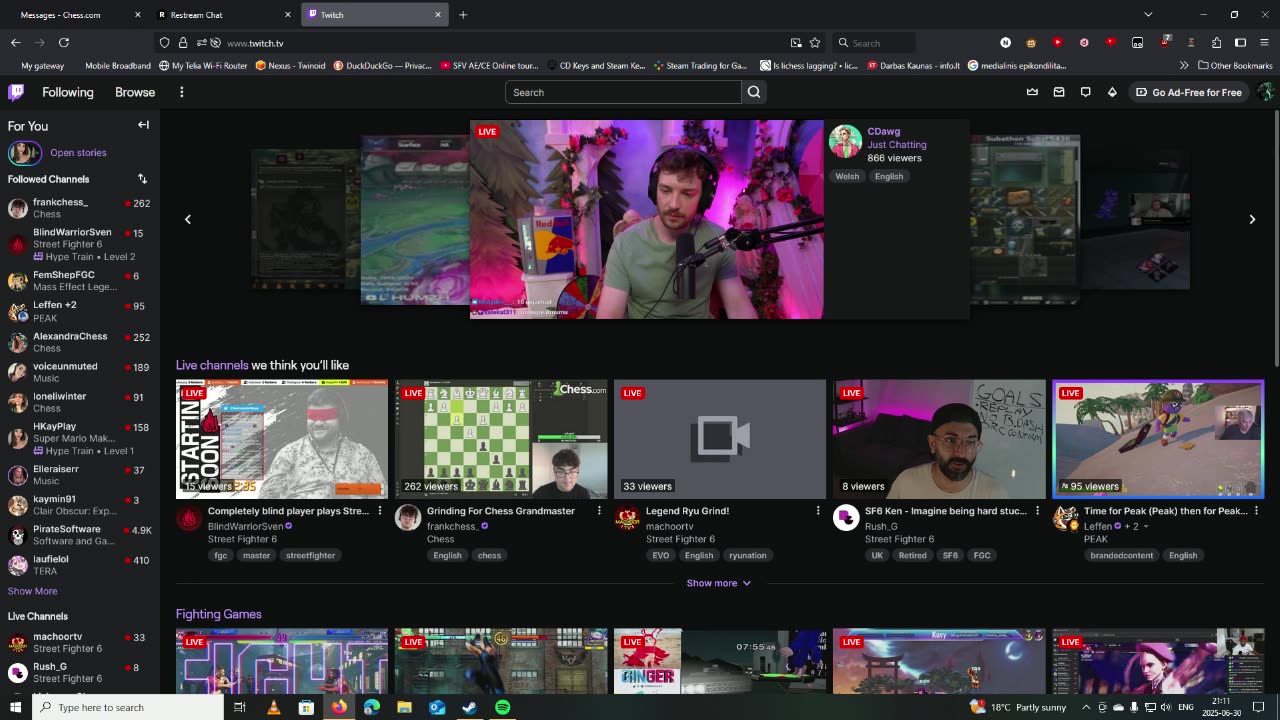Click Windows Start button
The height and width of the screenshot is (720, 1280).
point(15,707)
